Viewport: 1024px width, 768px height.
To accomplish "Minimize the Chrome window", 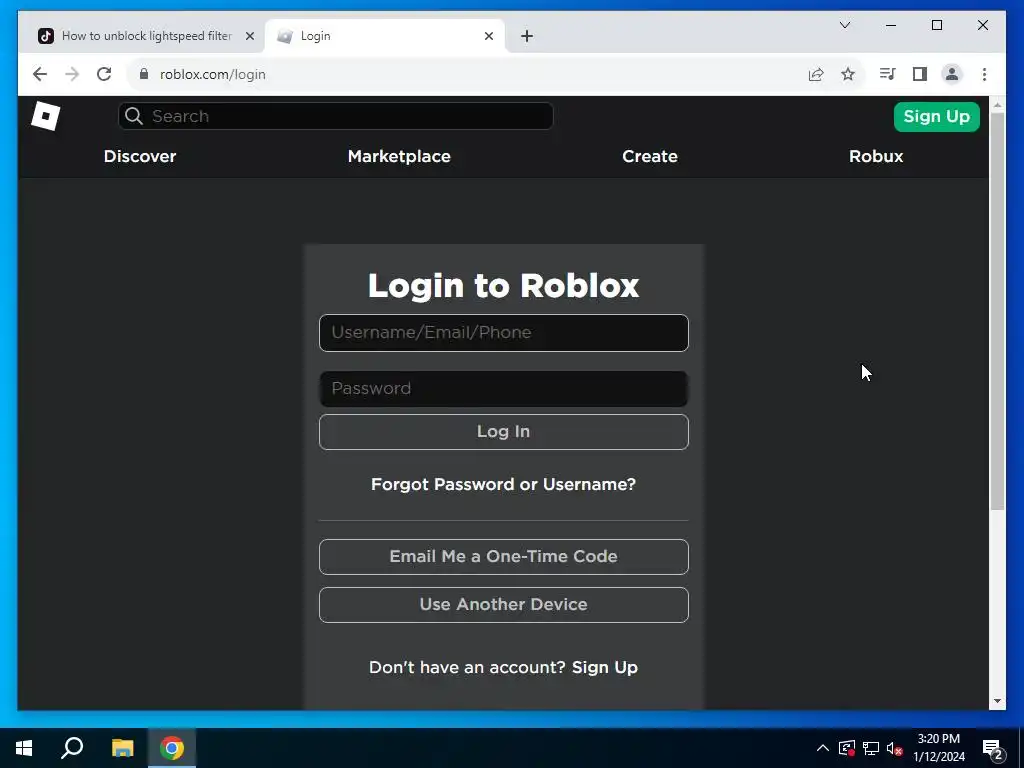I will [x=891, y=25].
